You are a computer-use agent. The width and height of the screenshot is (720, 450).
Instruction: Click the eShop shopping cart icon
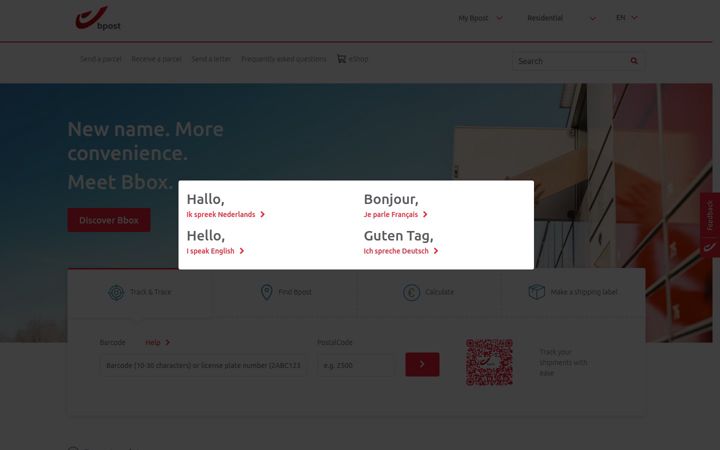pyautogui.click(x=341, y=58)
